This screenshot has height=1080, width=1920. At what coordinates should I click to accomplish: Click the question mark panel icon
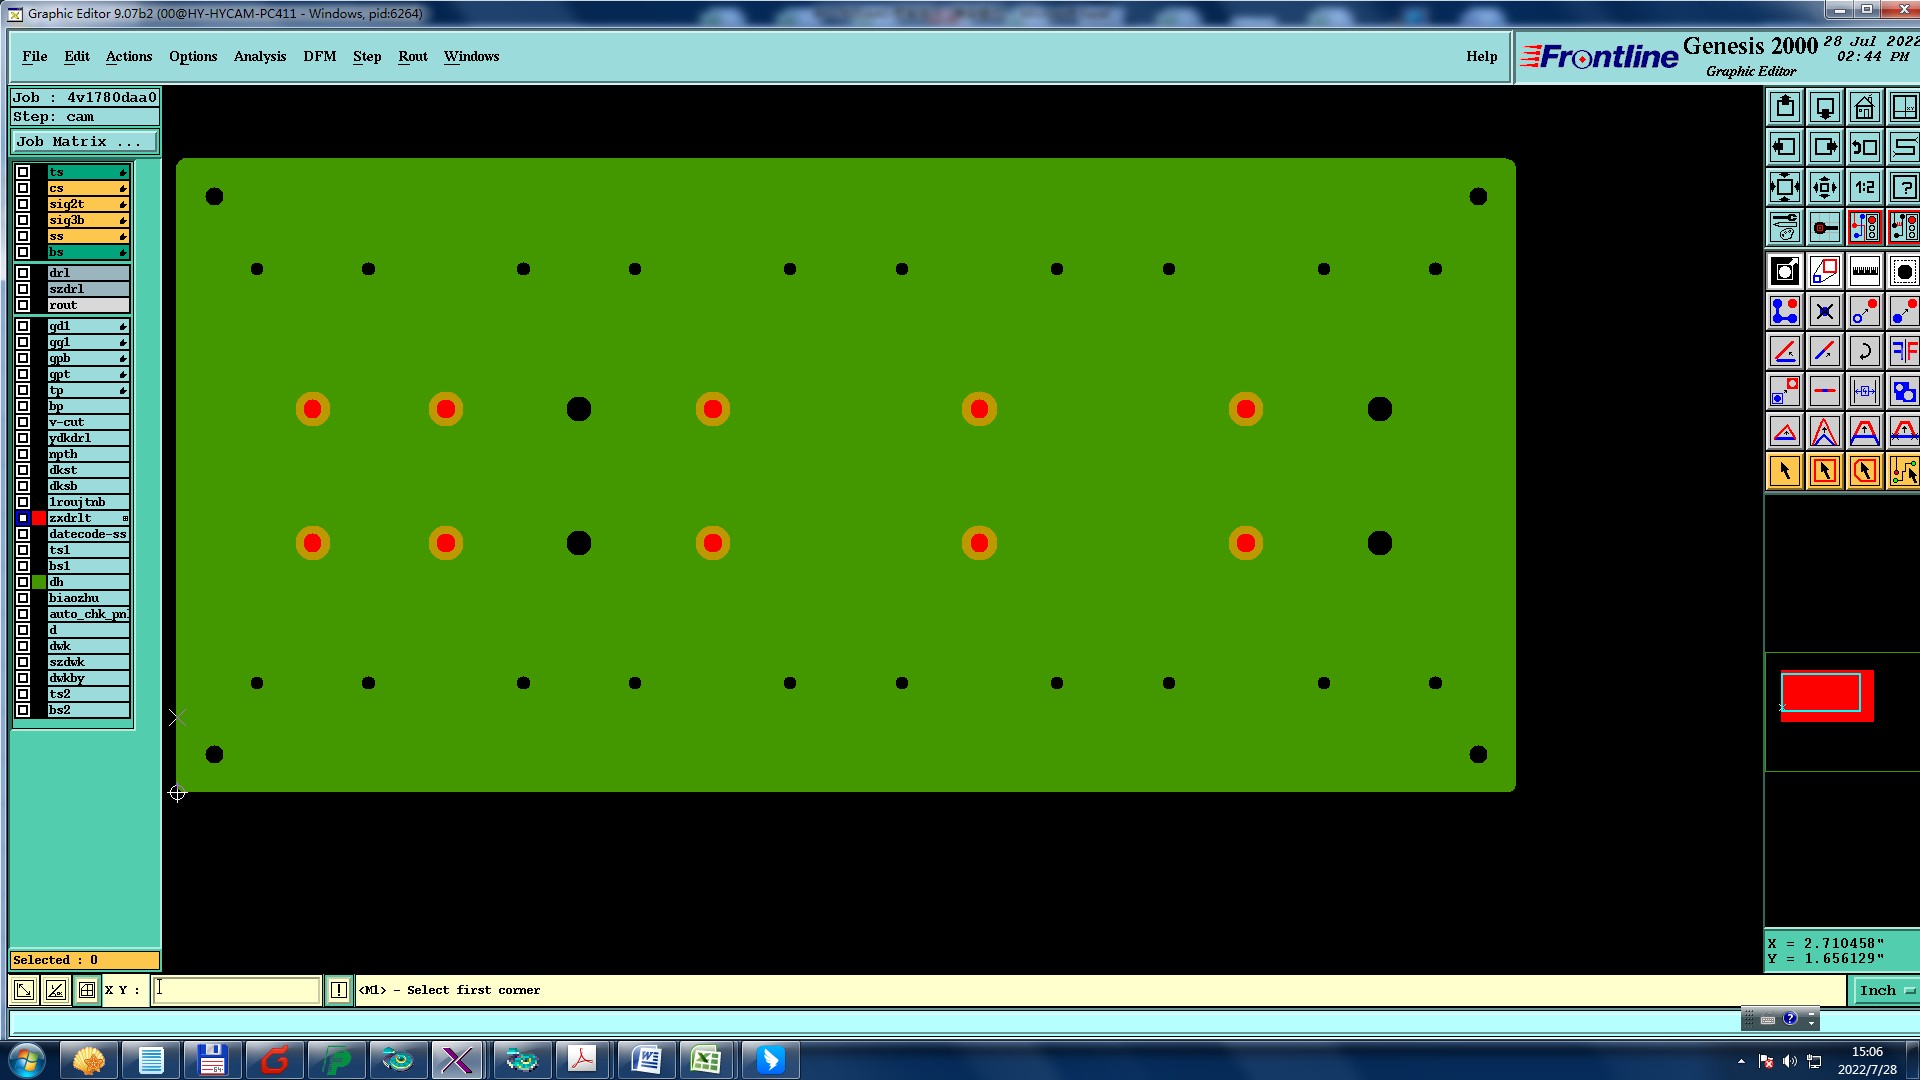(x=1904, y=187)
